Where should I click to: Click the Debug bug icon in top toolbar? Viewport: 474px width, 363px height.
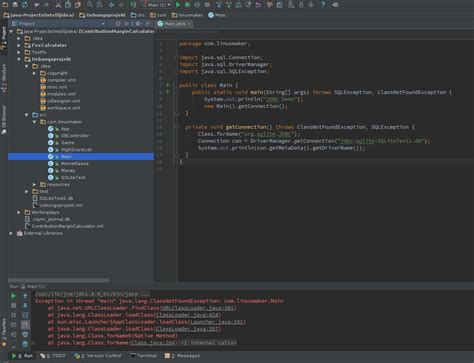tap(187, 5)
